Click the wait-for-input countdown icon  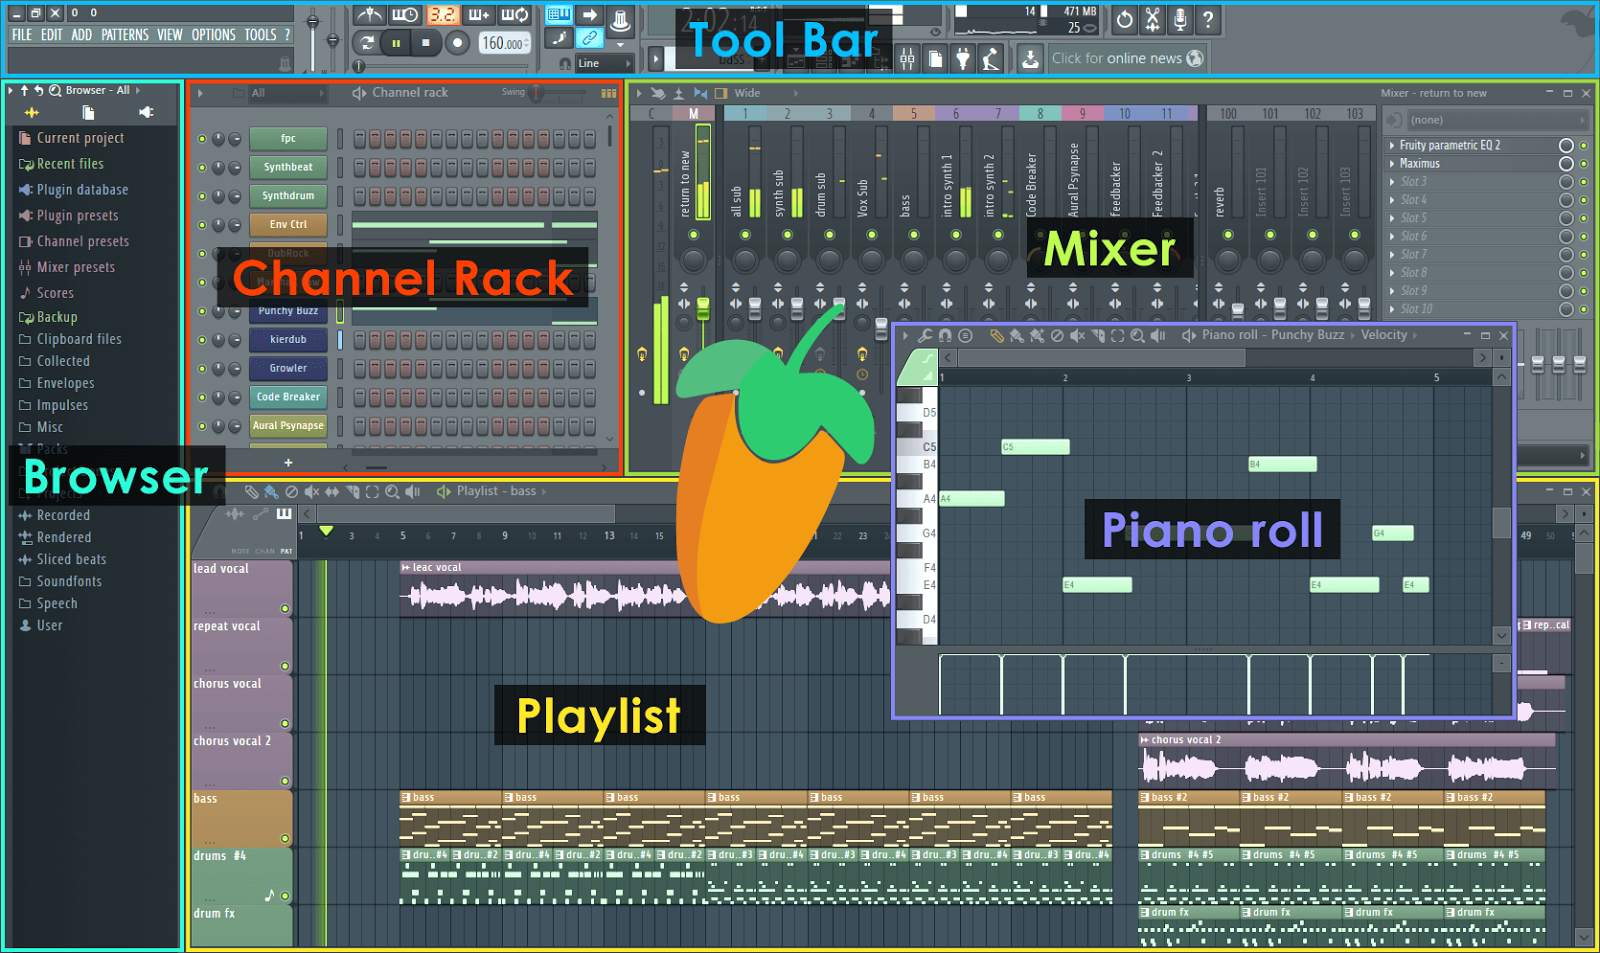[405, 15]
